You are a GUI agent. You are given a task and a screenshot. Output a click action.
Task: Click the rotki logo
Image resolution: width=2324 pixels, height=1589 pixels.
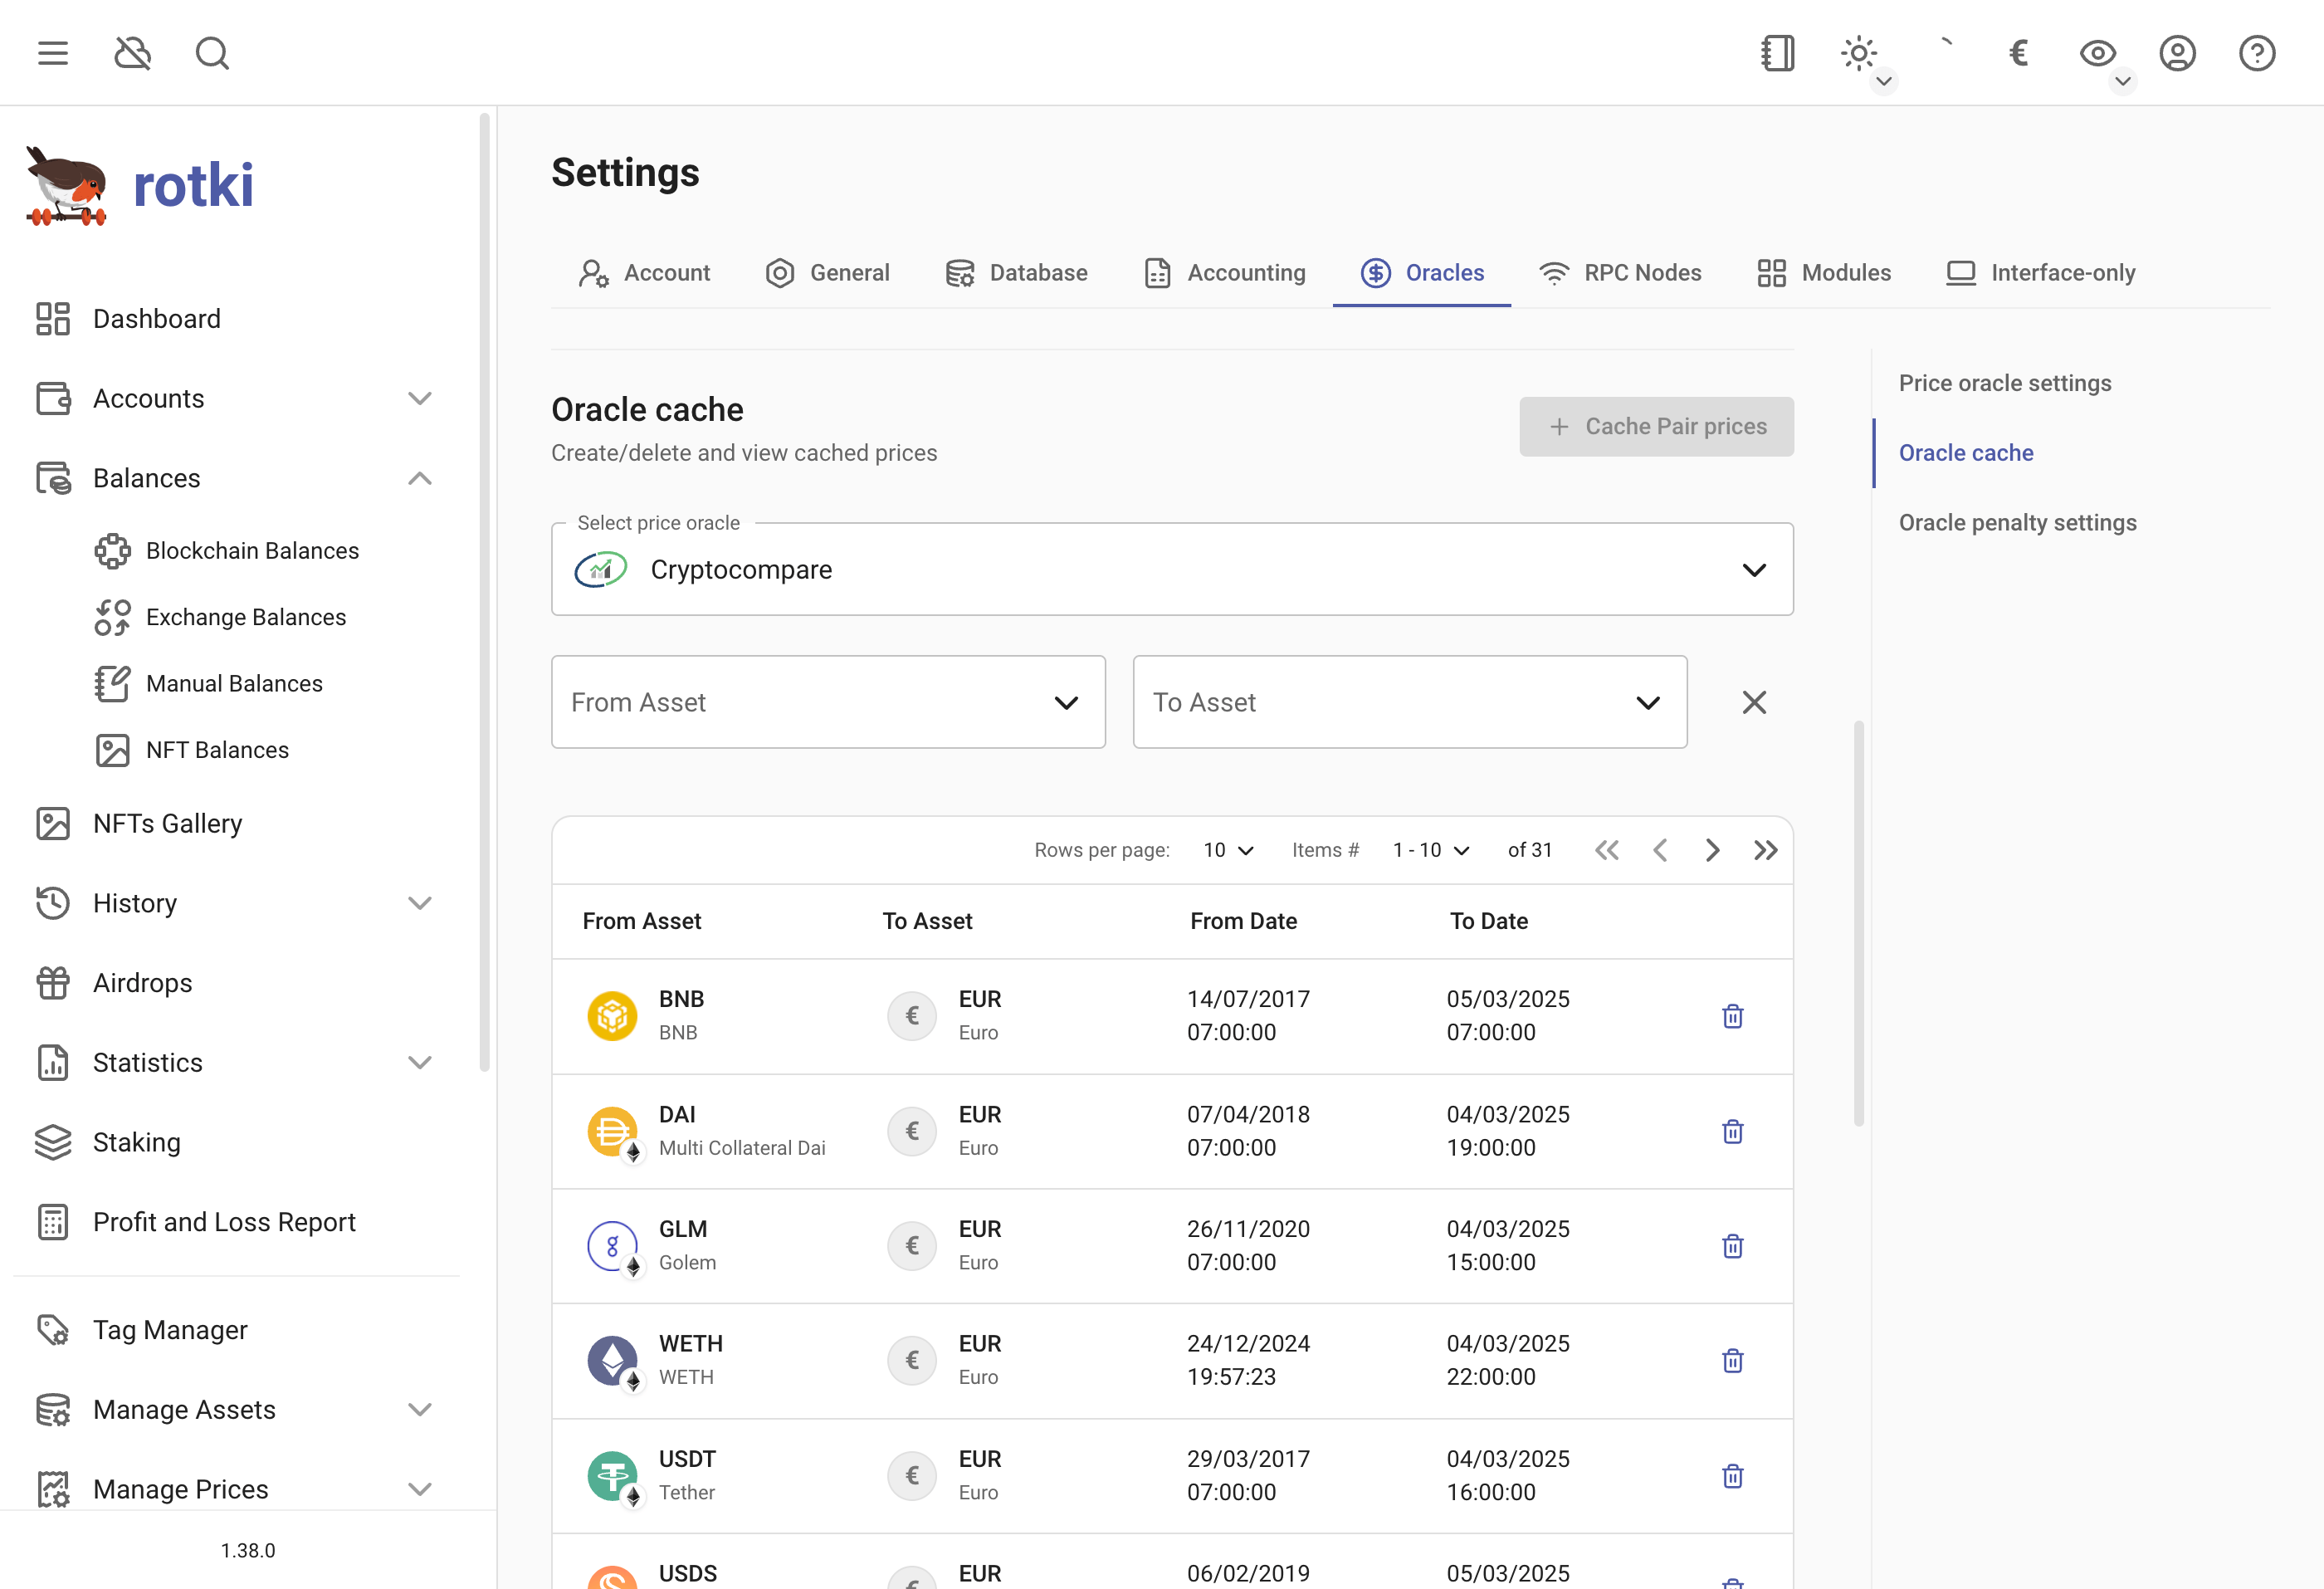click(140, 186)
